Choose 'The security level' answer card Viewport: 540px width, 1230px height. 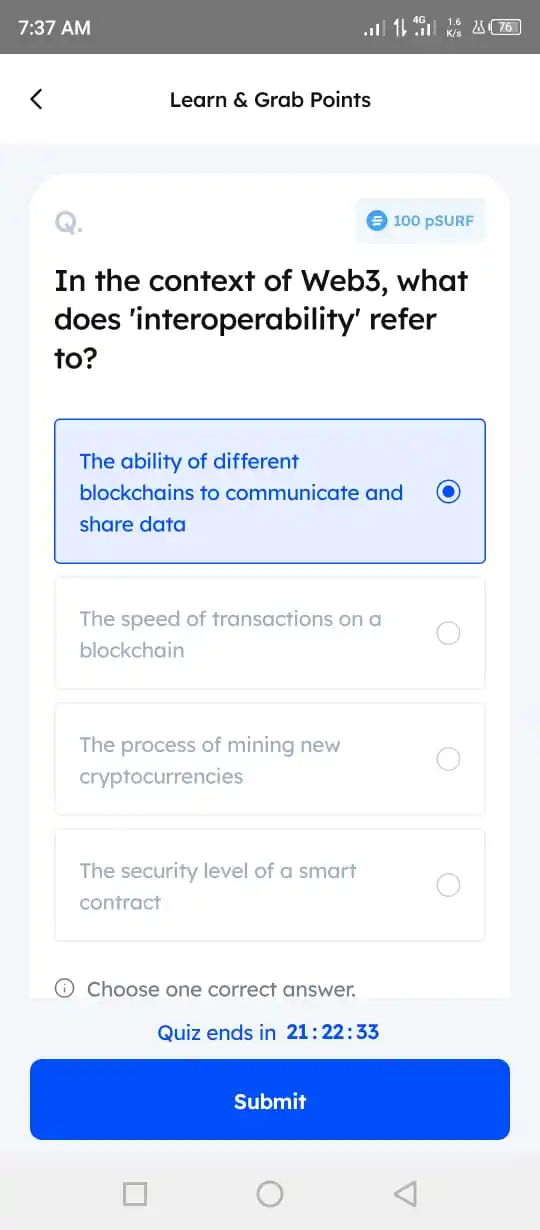[x=270, y=885]
